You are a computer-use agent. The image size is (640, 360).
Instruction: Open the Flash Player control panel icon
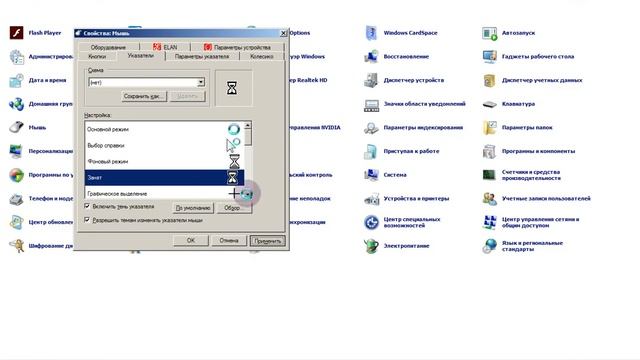16,33
